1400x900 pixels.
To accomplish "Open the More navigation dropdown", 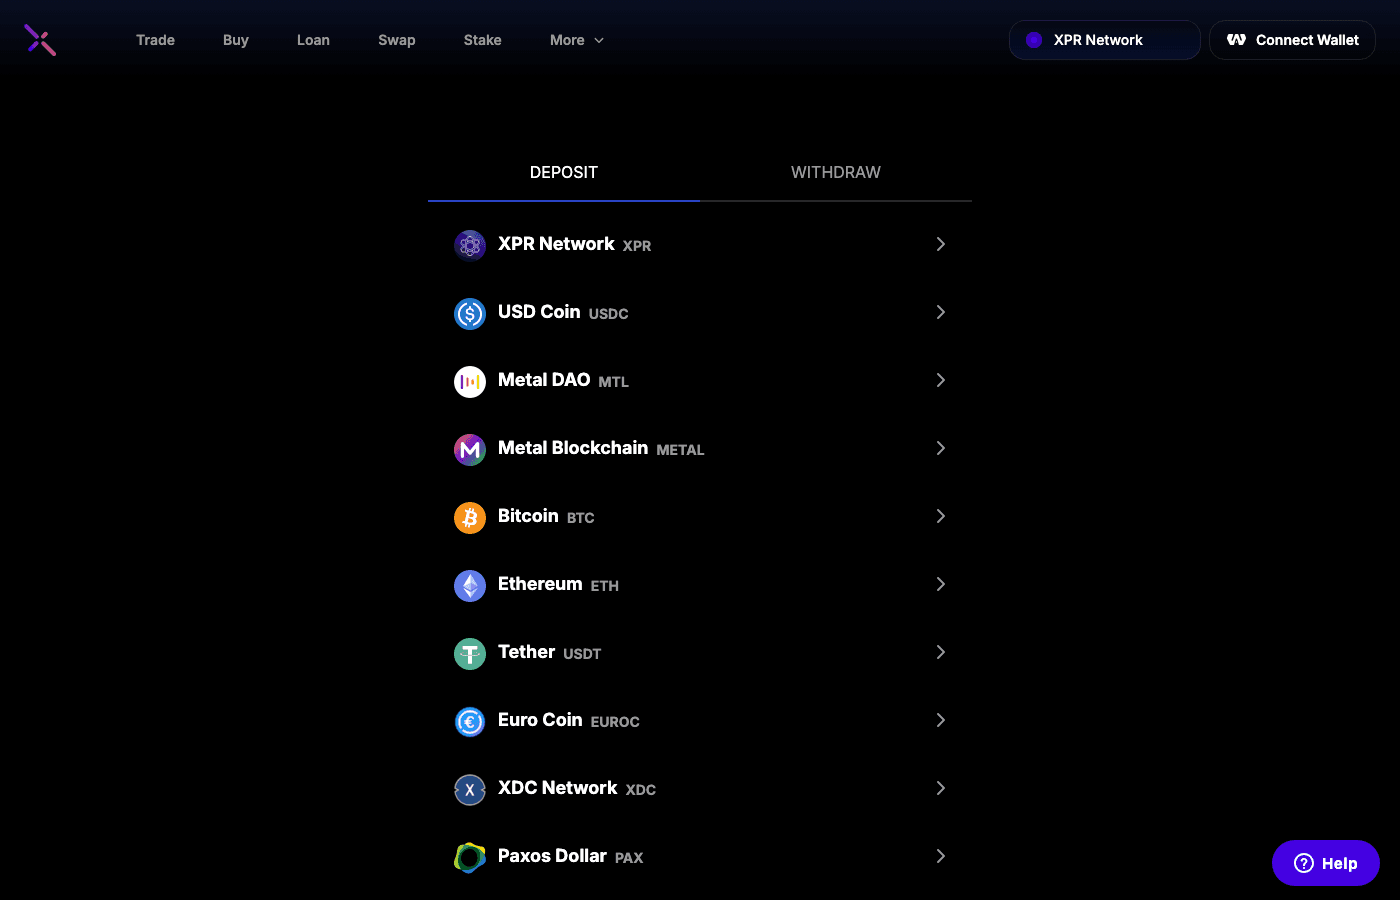I will [x=576, y=40].
